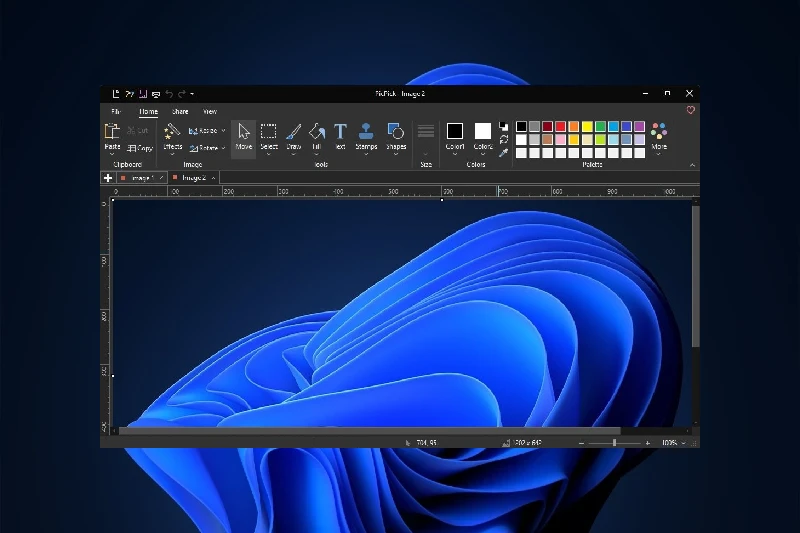Expand the Effects dropdown arrow

point(172,154)
